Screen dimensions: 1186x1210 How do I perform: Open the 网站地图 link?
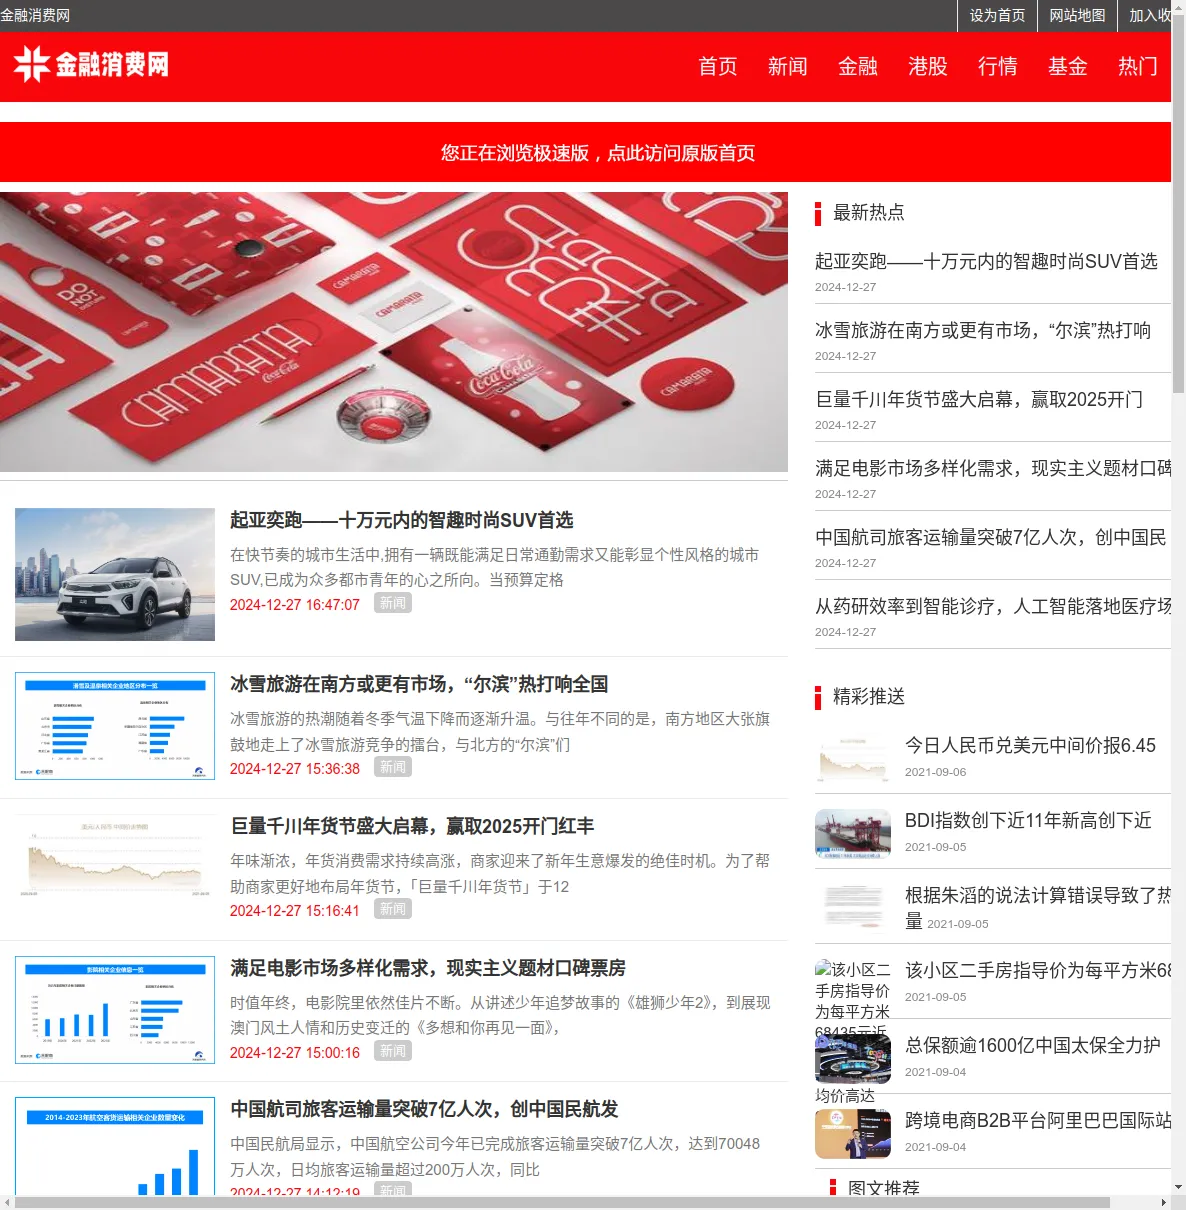1077,15
